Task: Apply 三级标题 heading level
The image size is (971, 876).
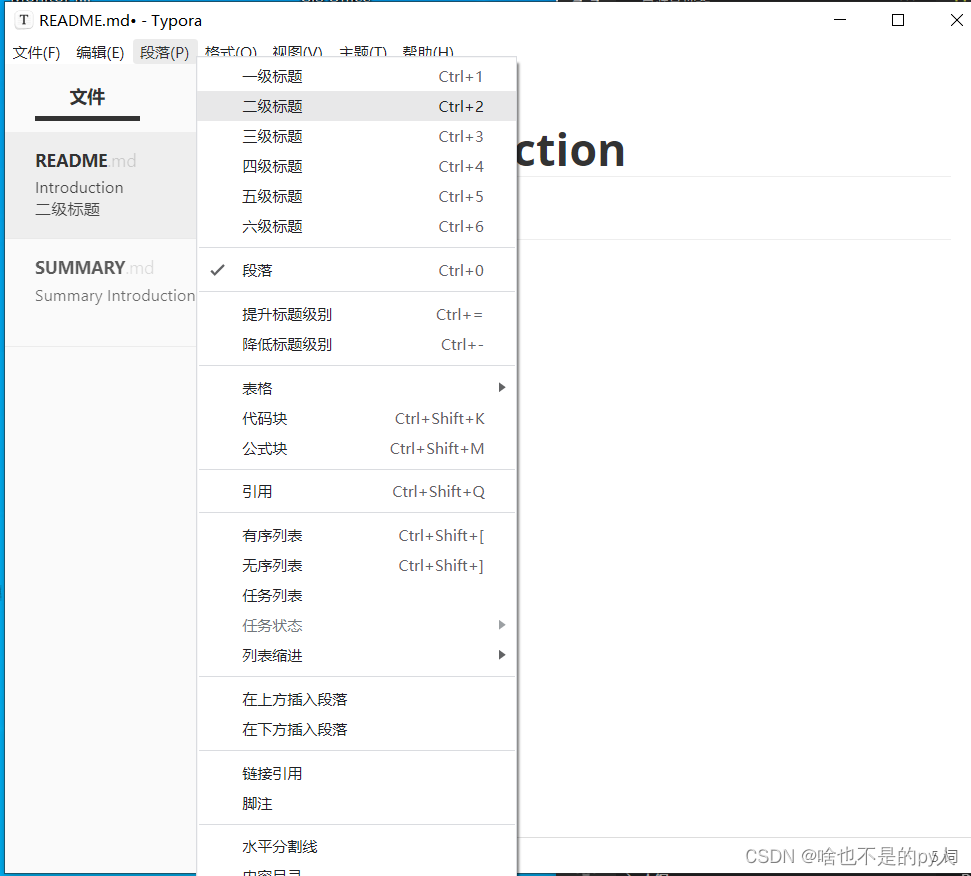Action: 272,136
